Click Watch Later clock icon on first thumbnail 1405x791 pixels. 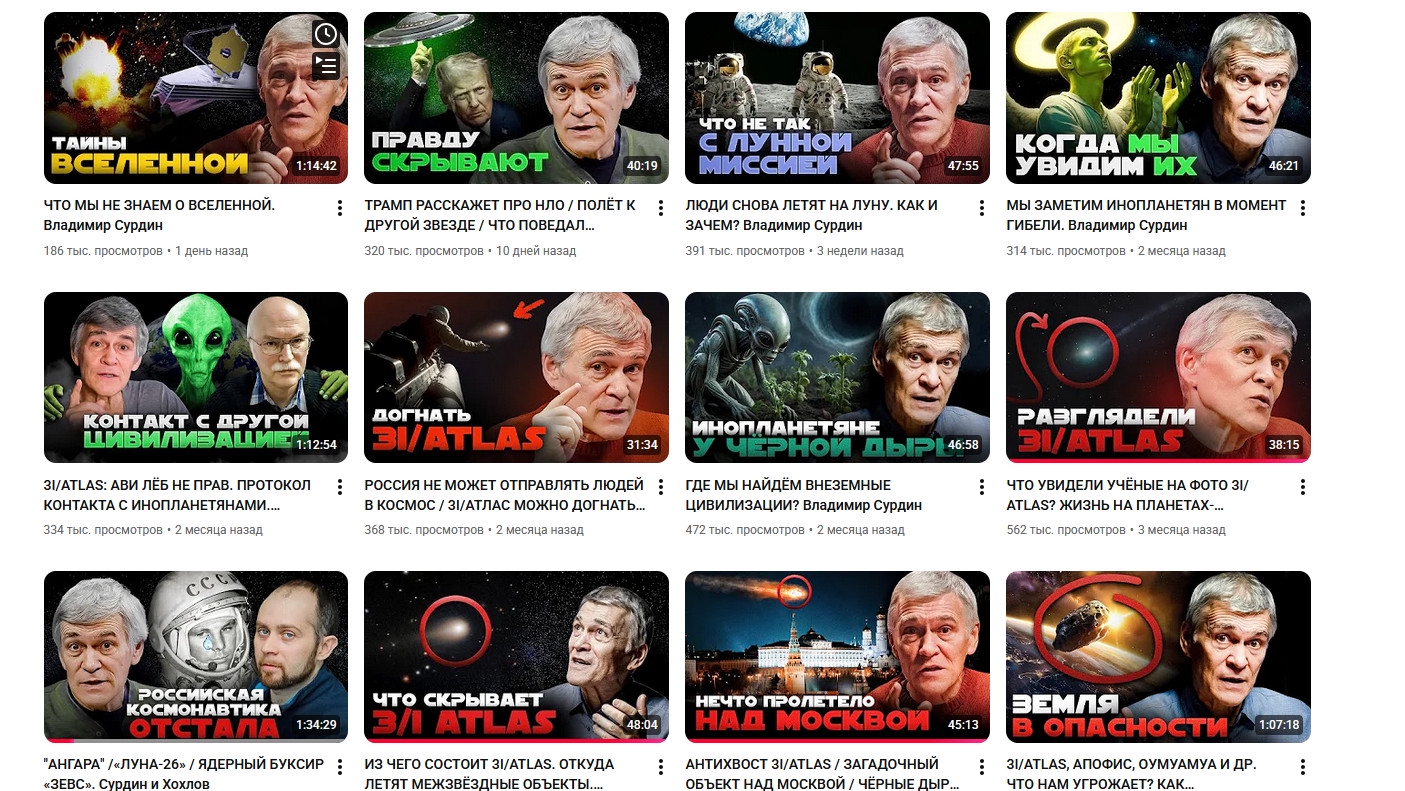[326, 34]
